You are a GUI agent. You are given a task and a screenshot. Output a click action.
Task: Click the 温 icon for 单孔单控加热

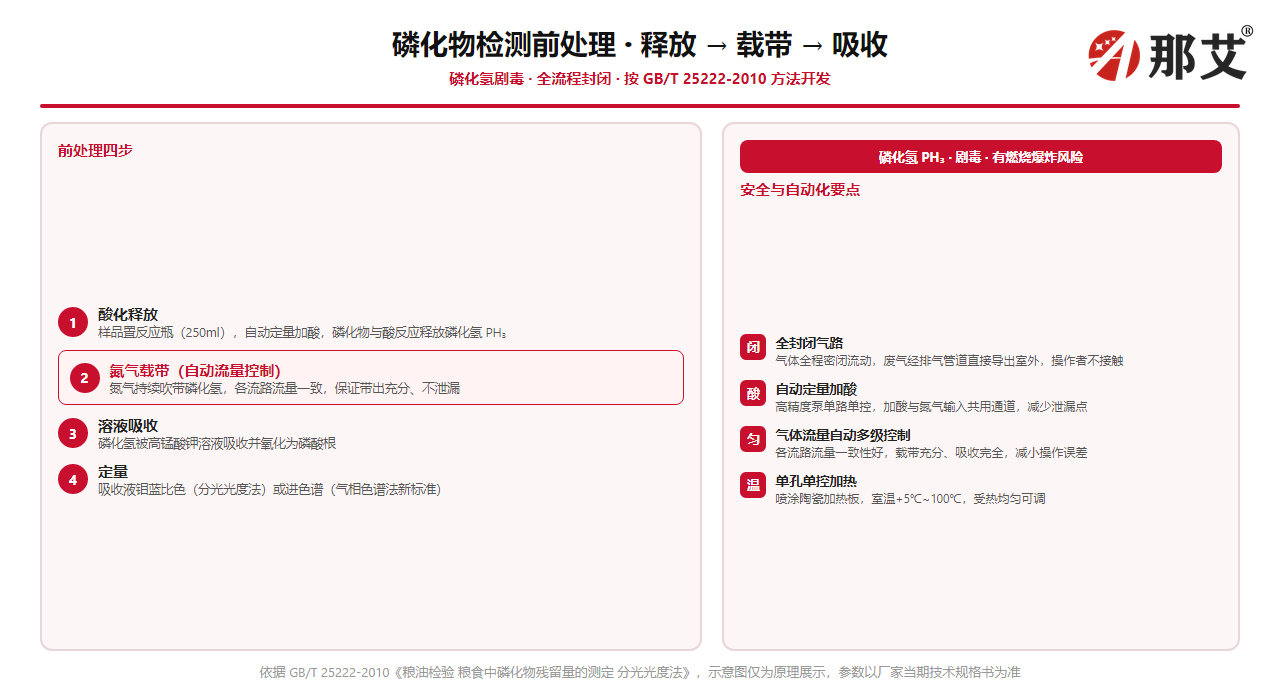(753, 485)
